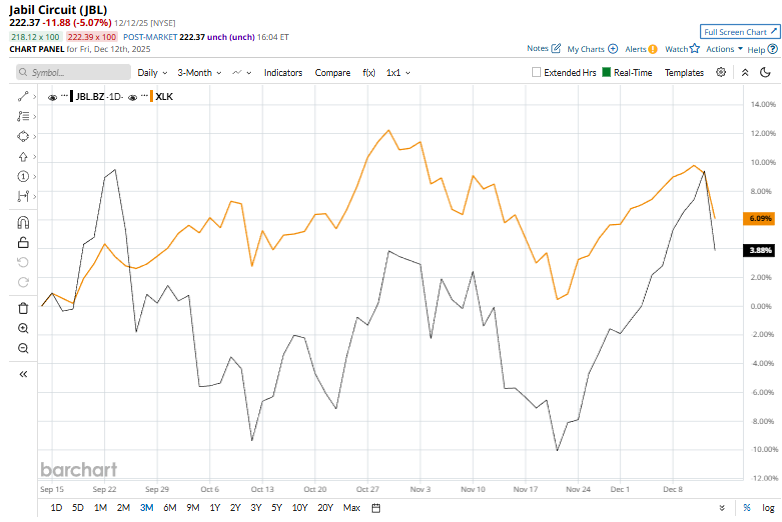782x522 pixels.
Task: Select the 2Y time range
Action: [x=235, y=508]
